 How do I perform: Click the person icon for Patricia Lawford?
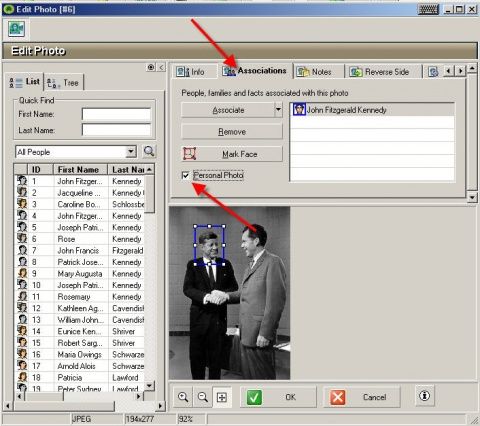[22, 377]
